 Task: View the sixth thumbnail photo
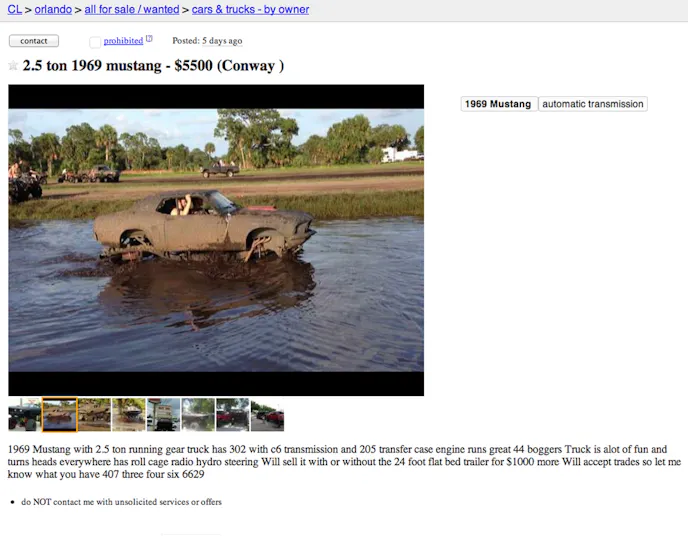pyautogui.click(x=198, y=415)
